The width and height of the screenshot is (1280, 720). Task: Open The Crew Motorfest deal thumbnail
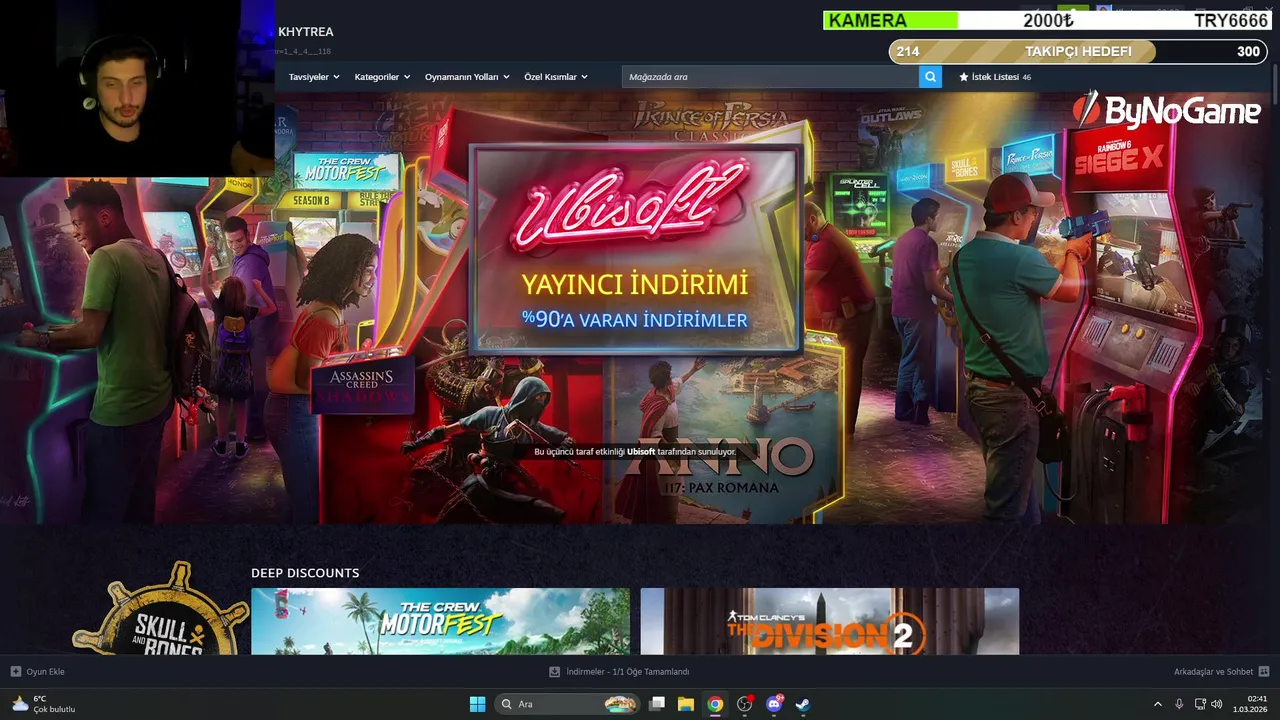click(441, 621)
